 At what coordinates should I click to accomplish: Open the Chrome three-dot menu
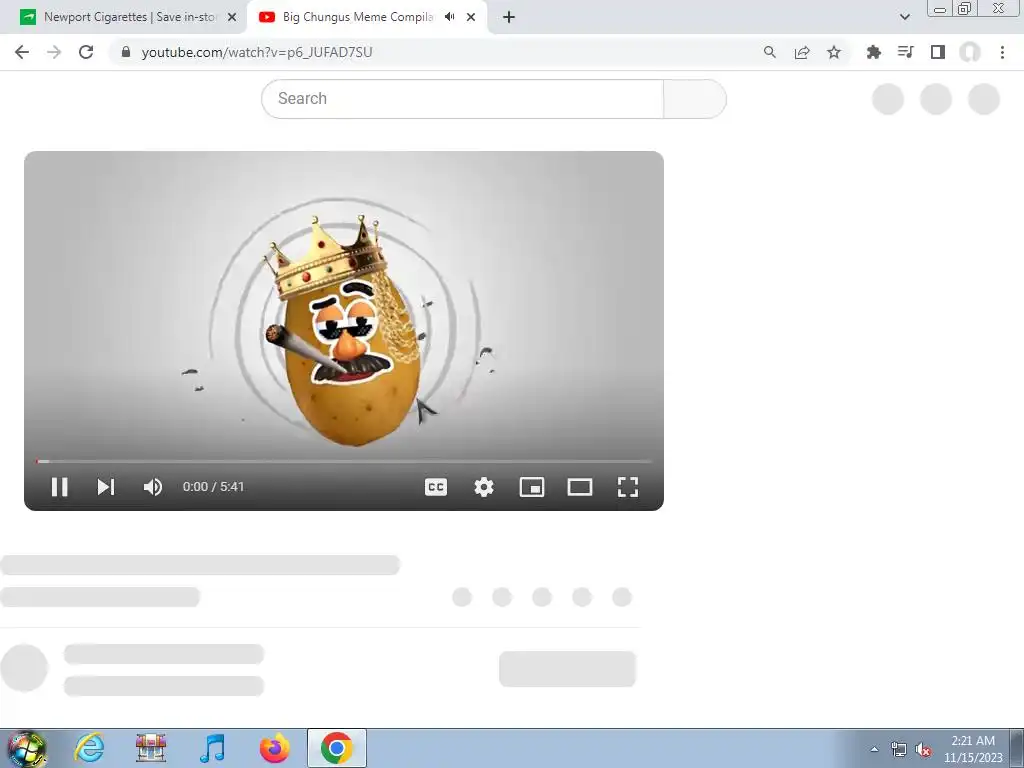click(x=1002, y=52)
